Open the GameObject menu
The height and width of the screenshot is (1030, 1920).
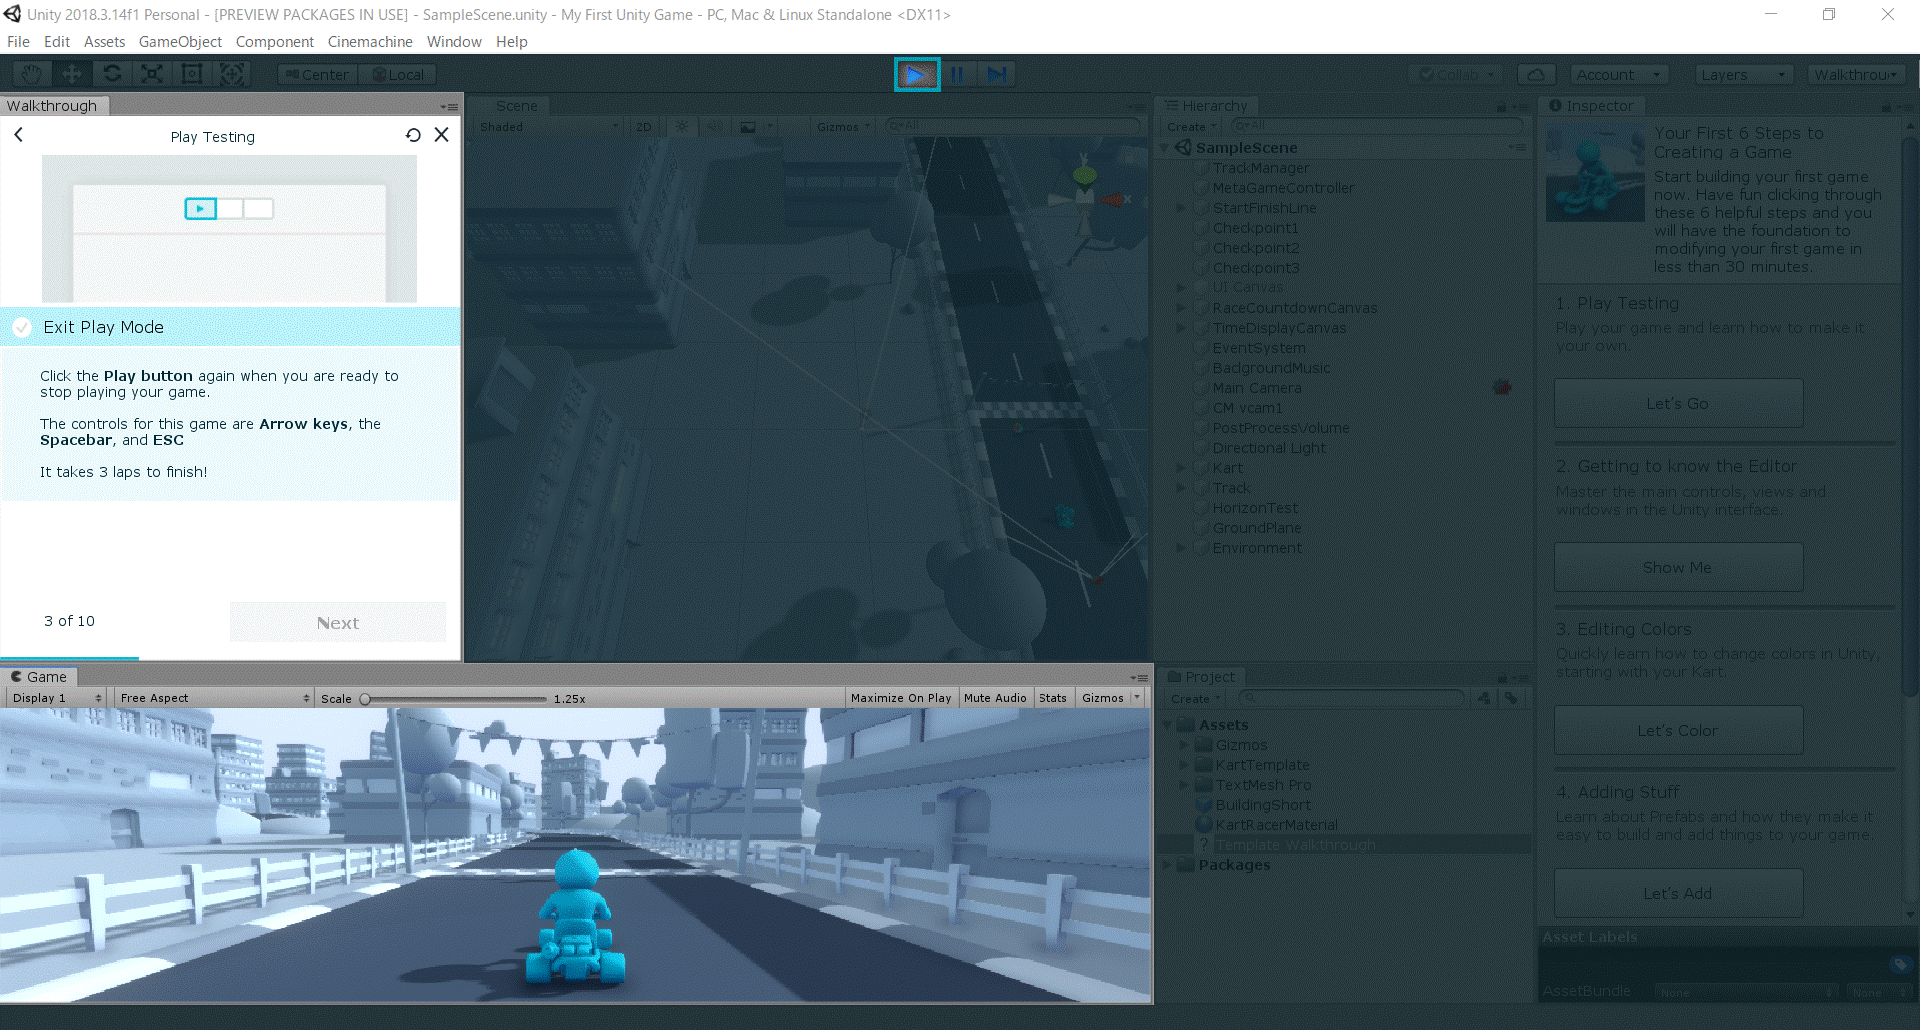pyautogui.click(x=180, y=42)
